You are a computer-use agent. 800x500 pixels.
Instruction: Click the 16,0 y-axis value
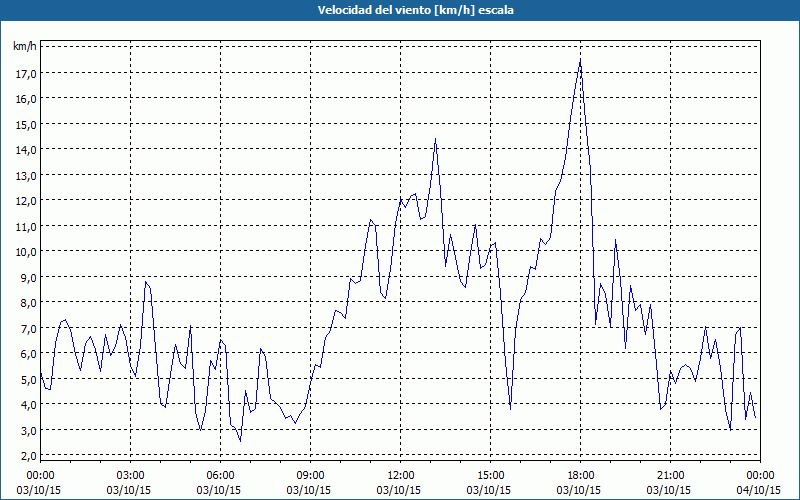(26, 99)
